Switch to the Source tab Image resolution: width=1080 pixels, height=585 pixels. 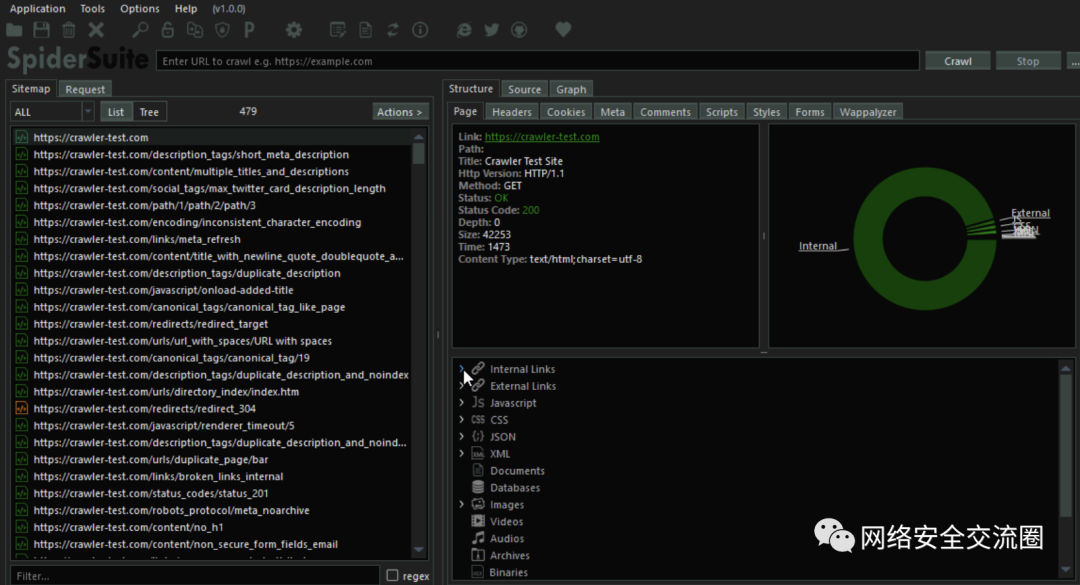tap(524, 89)
